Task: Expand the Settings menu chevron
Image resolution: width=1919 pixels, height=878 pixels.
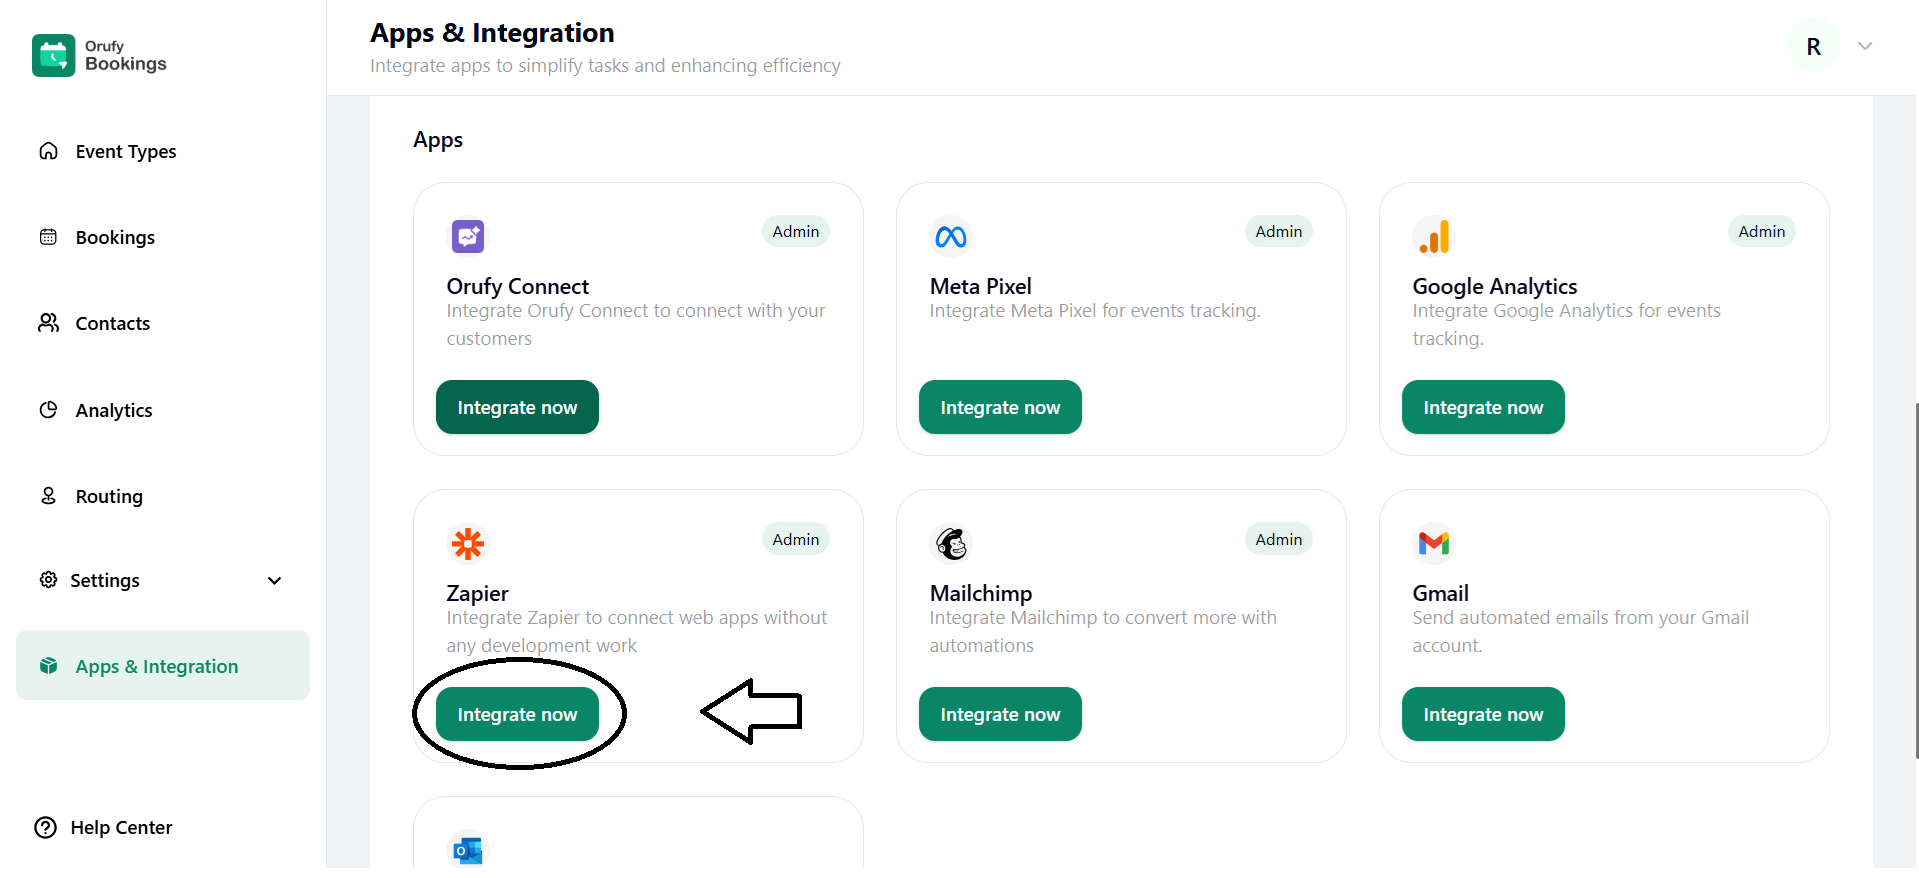Action: 274,581
